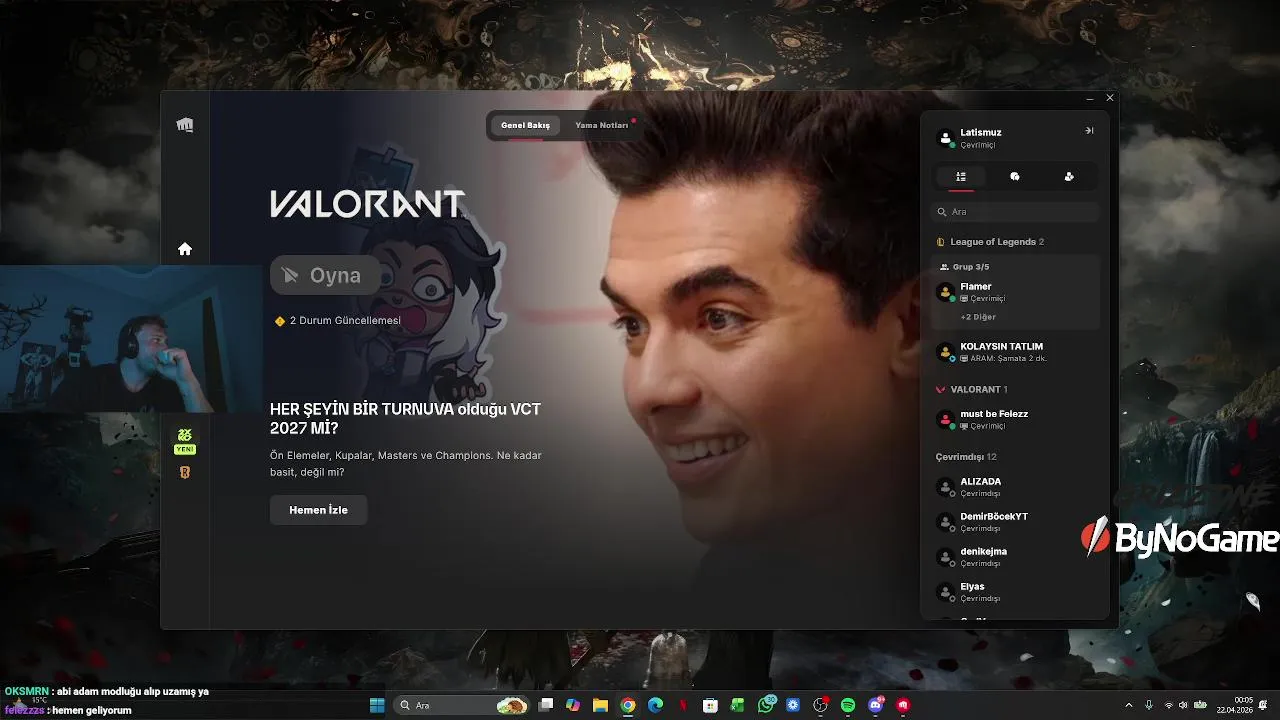Select friend Flamer in the list

pyautogui.click(x=1015, y=292)
